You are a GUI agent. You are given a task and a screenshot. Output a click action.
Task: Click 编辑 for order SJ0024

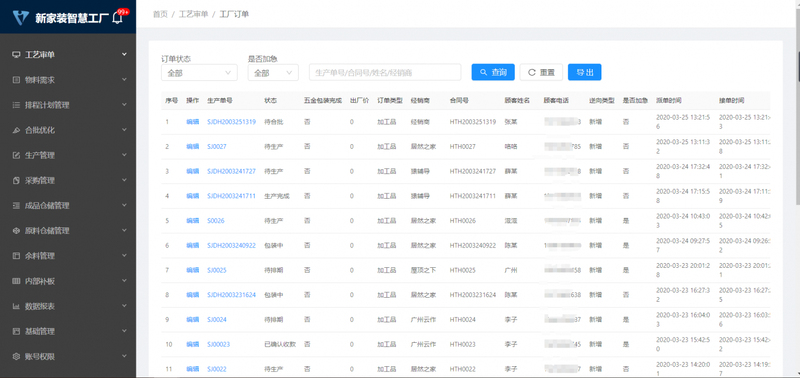pyautogui.click(x=192, y=320)
